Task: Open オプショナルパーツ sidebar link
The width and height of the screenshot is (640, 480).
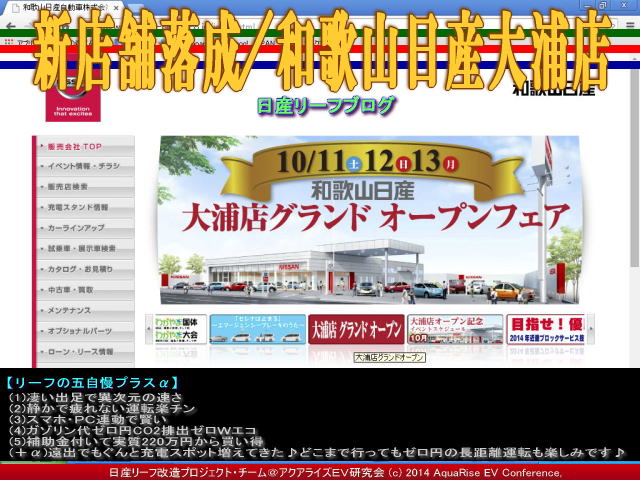Action: (85, 331)
